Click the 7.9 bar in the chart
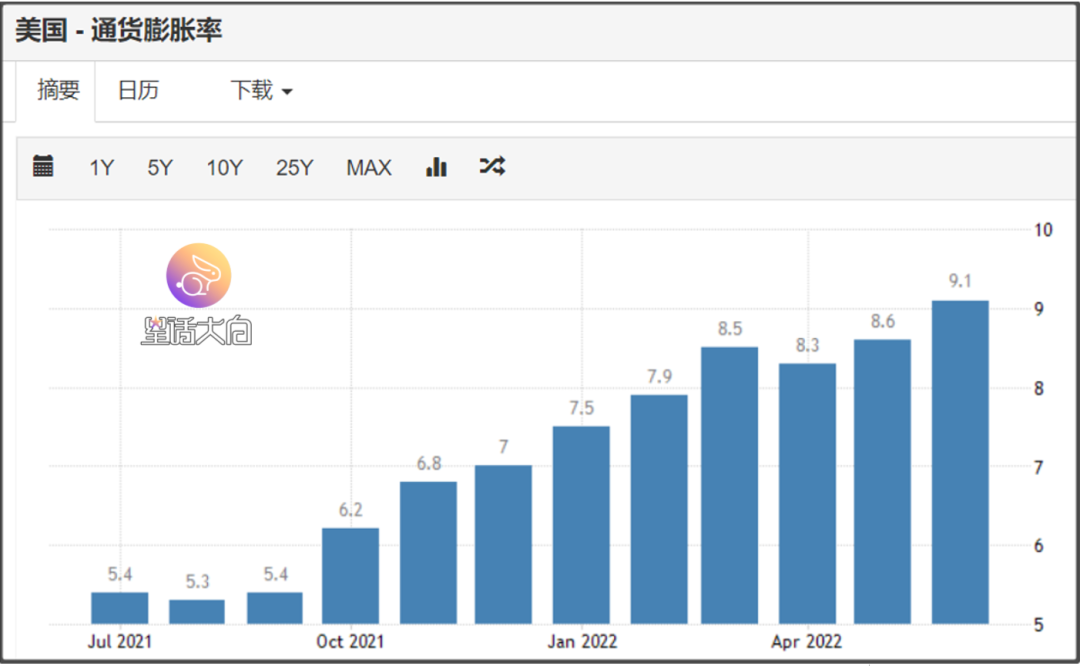1080x666 pixels. tap(658, 510)
